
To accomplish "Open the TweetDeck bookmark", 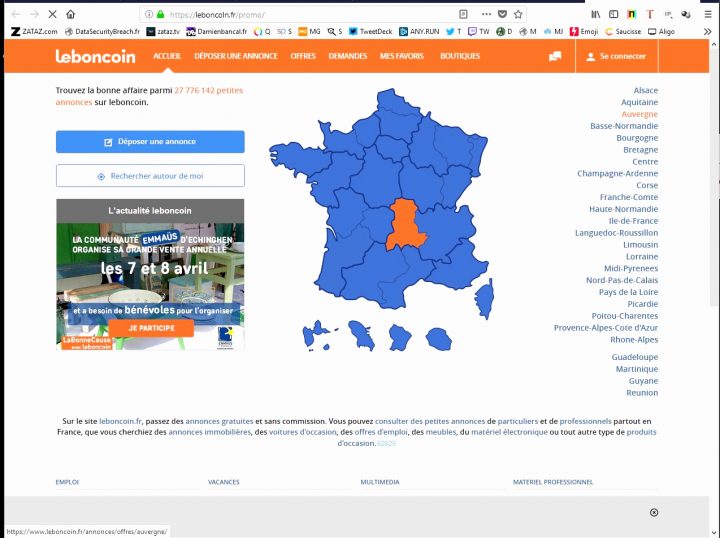I will (372, 31).
